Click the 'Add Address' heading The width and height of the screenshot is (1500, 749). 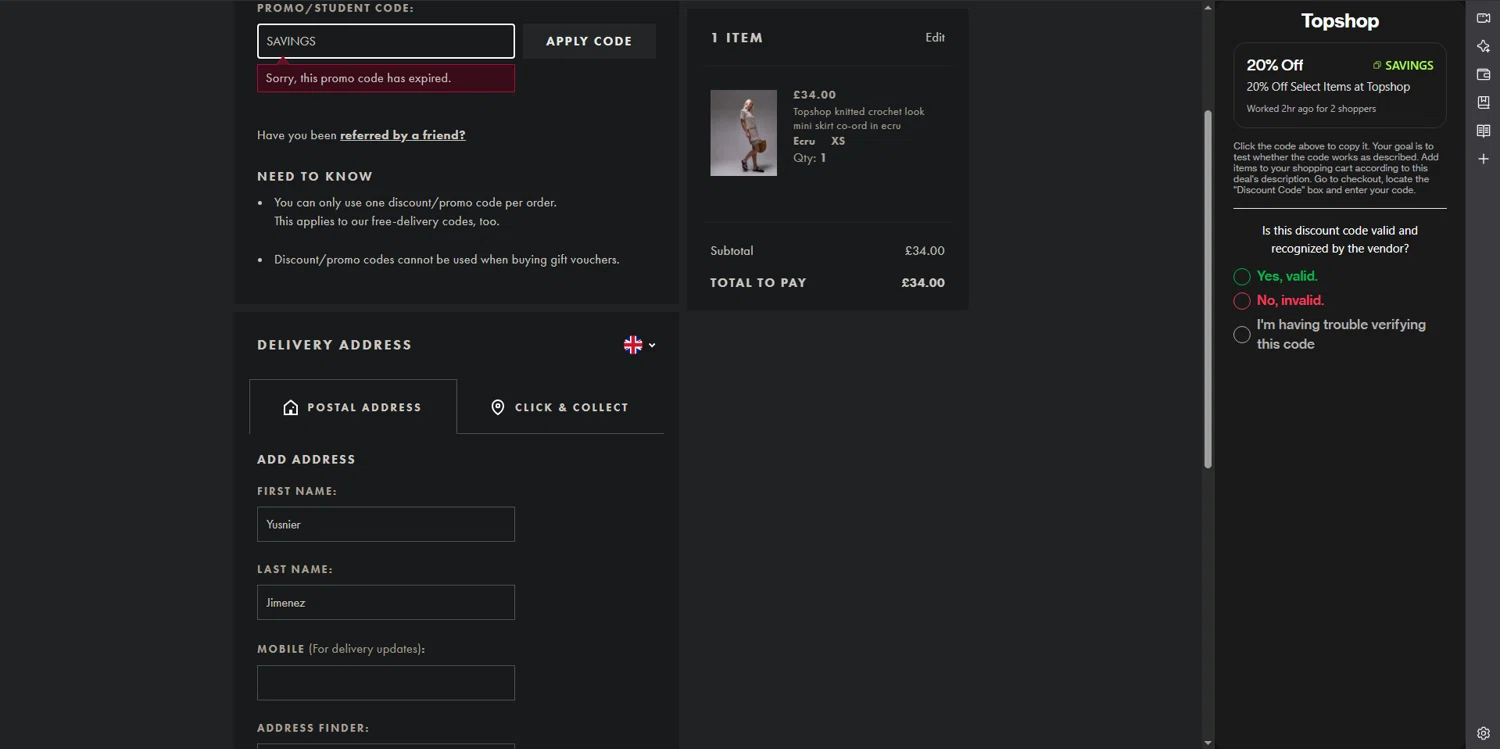306,460
